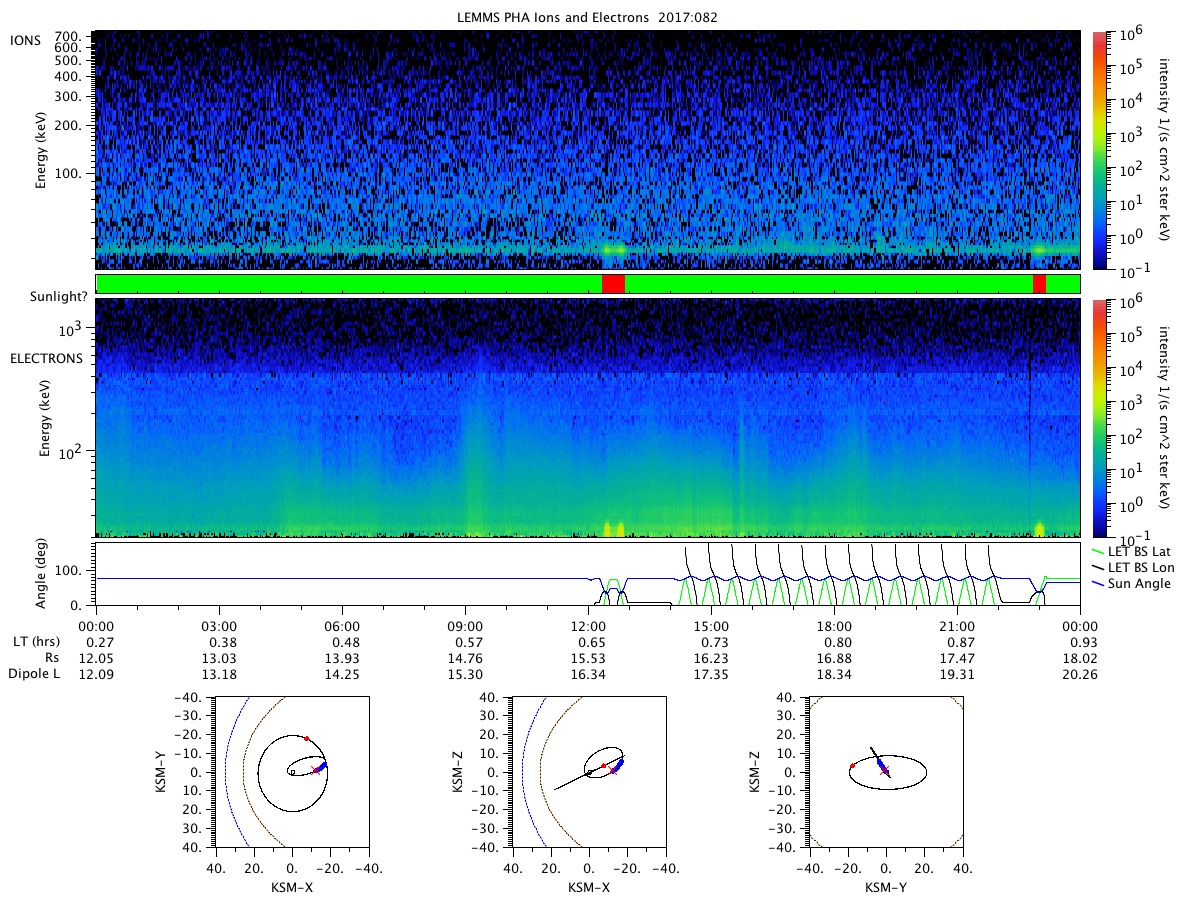Click the second red block in Sunlight bar
Image resolution: width=1200 pixels, height=900 pixels.
click(1039, 284)
